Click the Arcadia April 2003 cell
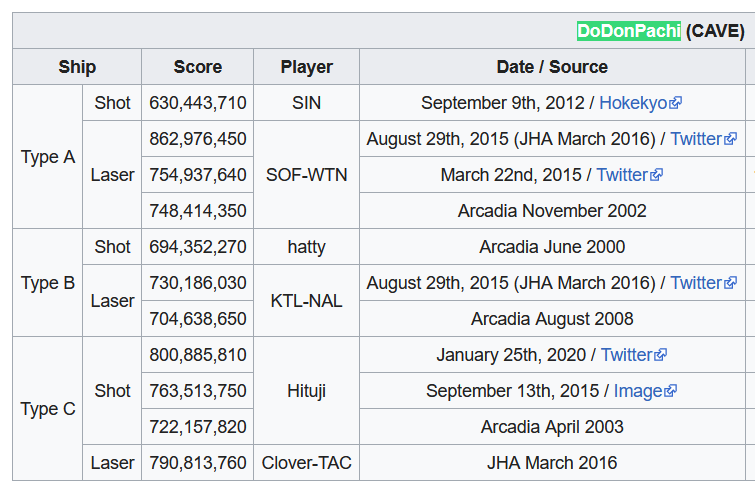The height and width of the screenshot is (500, 755). [552, 427]
